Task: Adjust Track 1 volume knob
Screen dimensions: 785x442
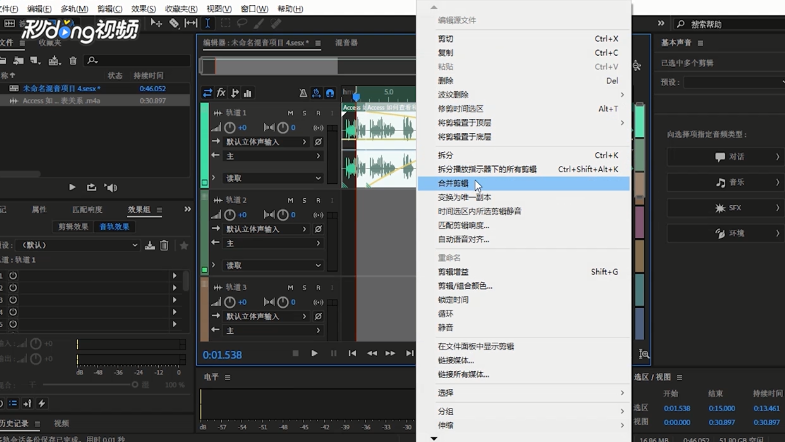Action: tap(229, 128)
